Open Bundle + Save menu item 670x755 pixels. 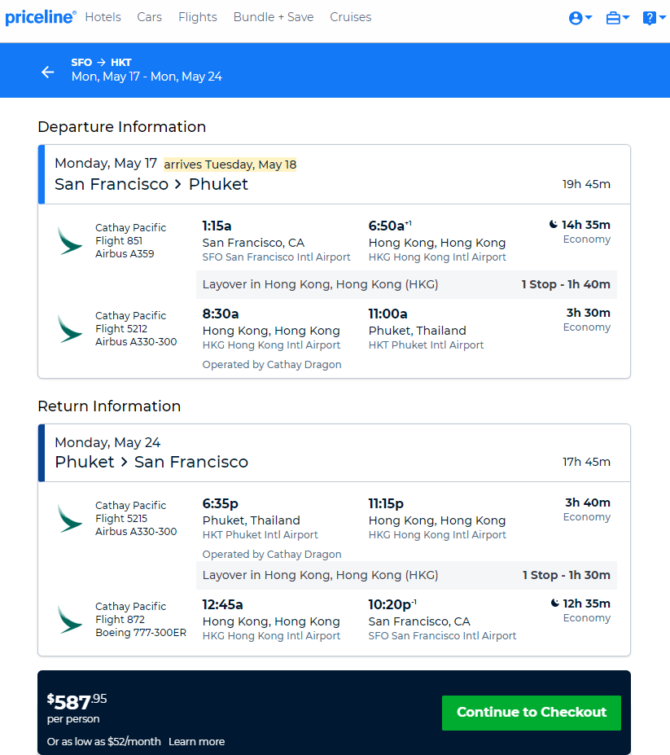pos(274,17)
